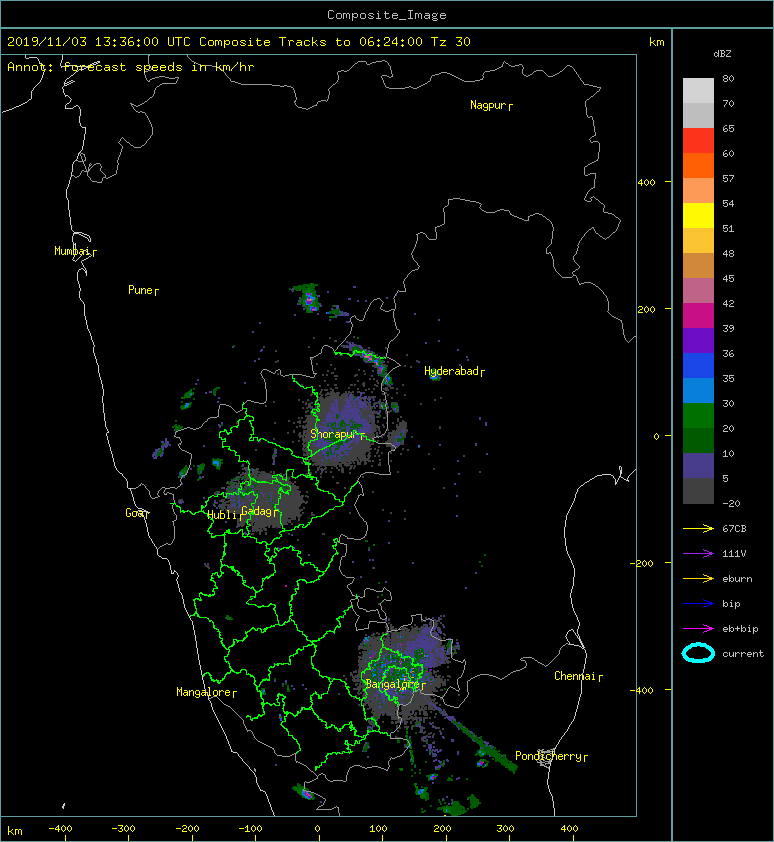Click the '67CB' legend label text
The height and width of the screenshot is (842, 774).
734,528
